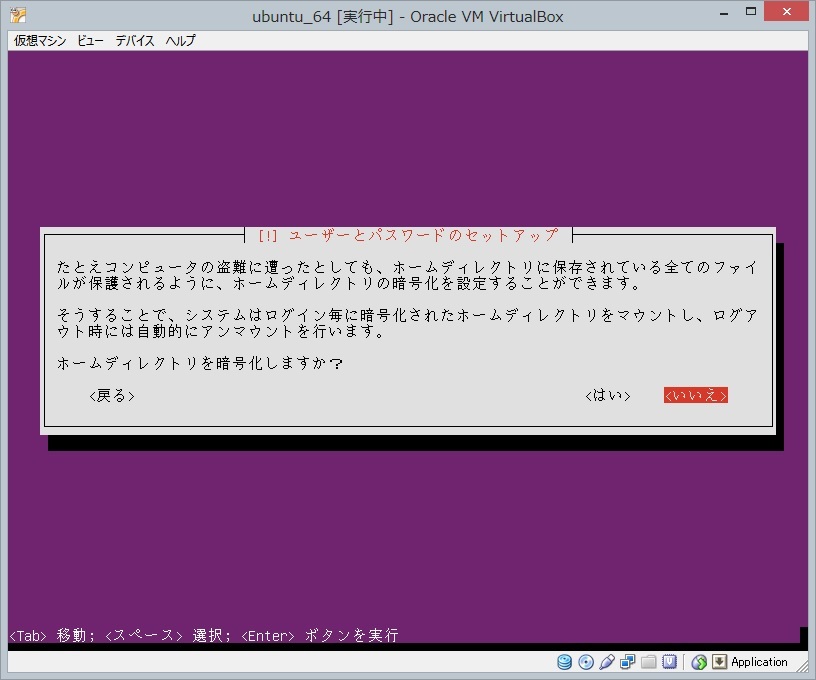This screenshot has height=680, width=816.
Task: Click the shared folders status icon
Action: (648, 662)
